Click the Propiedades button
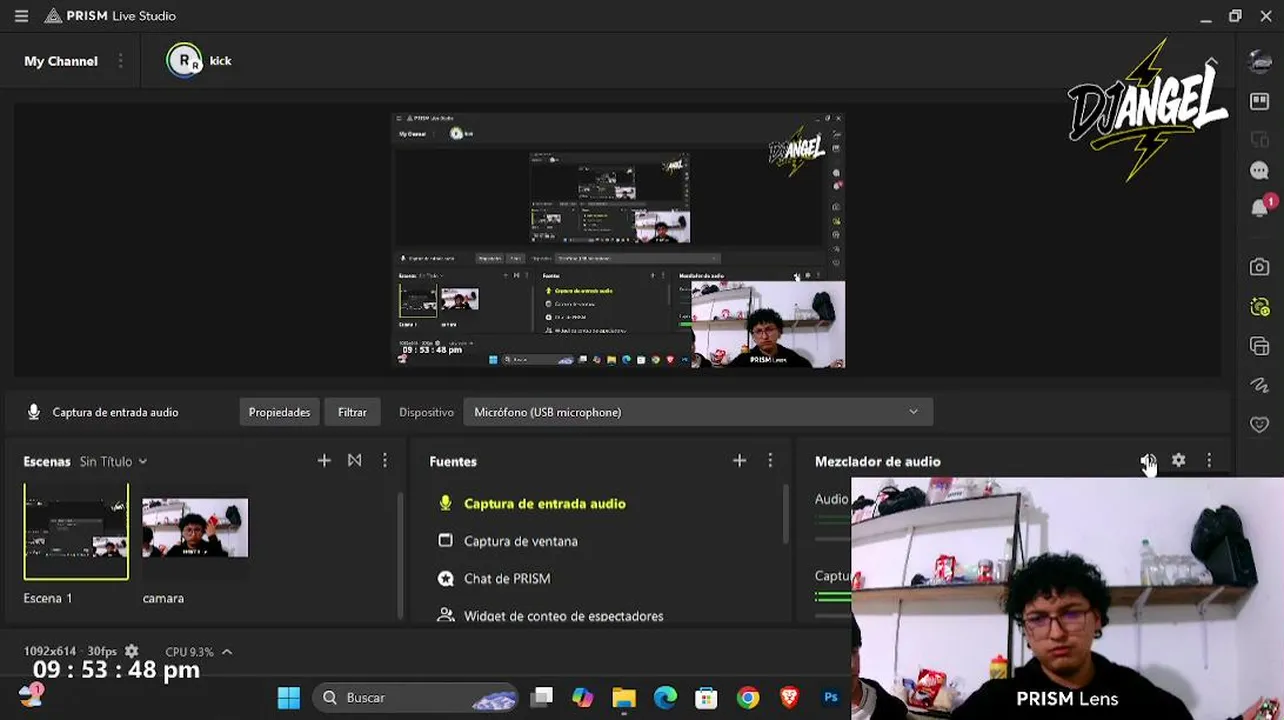 tap(279, 412)
